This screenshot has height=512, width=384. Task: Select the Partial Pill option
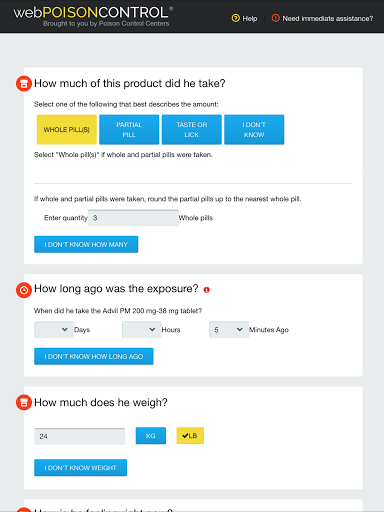[129, 130]
